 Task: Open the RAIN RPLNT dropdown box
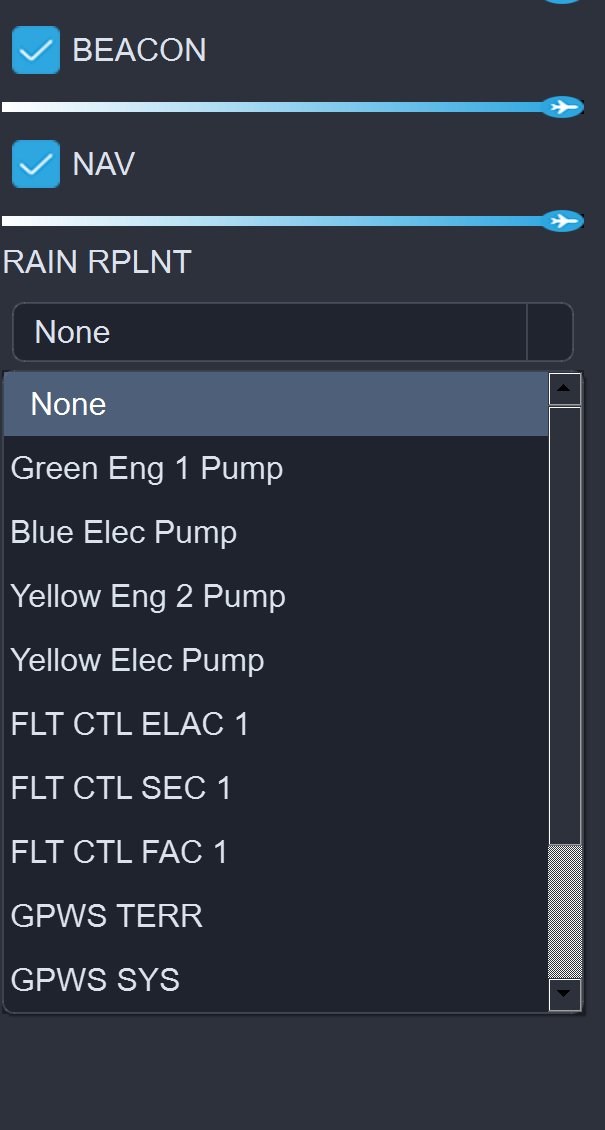pyautogui.click(x=270, y=332)
